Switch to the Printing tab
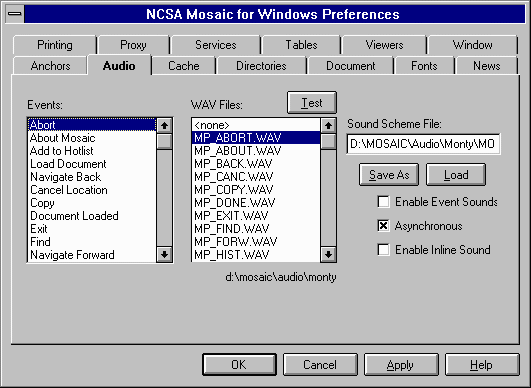 (55, 45)
